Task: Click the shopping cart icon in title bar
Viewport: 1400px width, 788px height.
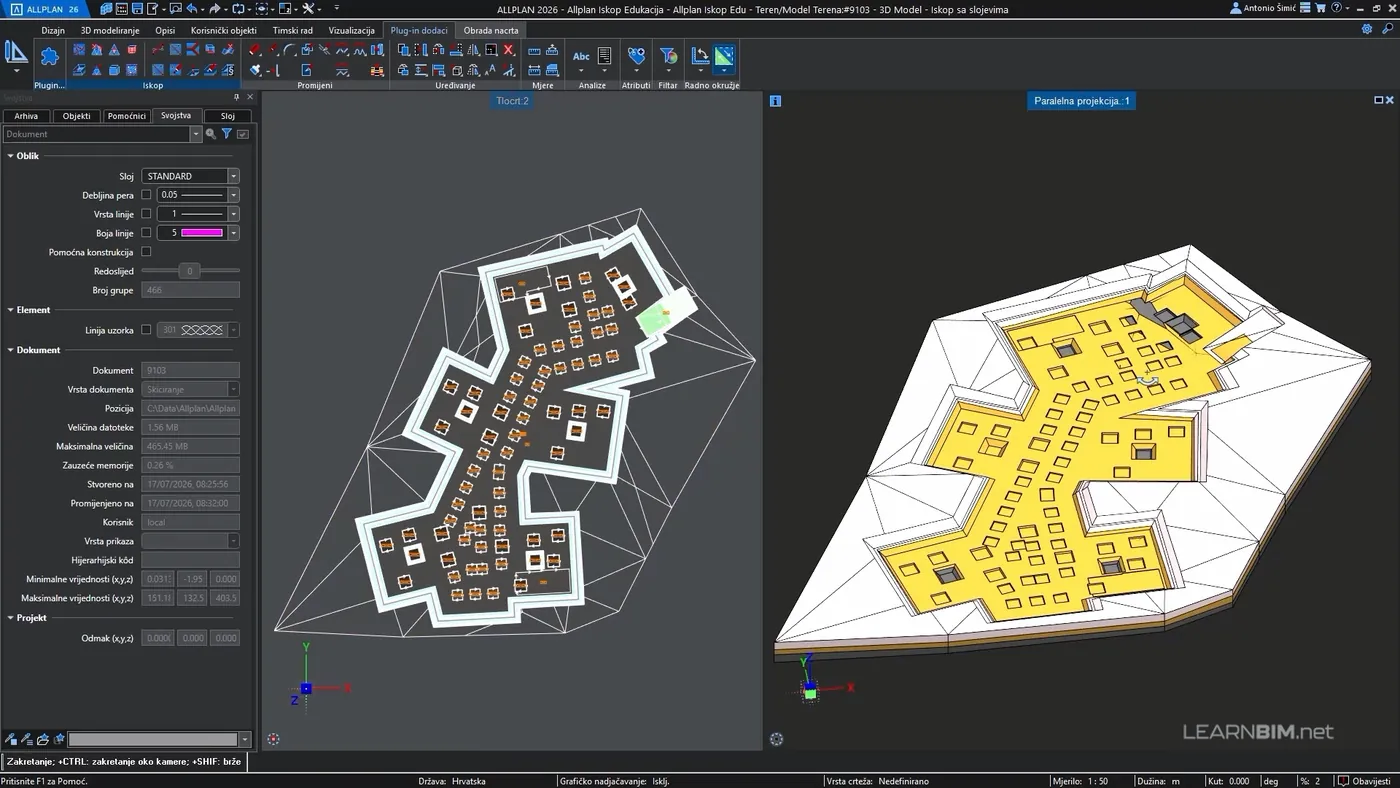Action: pyautogui.click(x=1320, y=8)
